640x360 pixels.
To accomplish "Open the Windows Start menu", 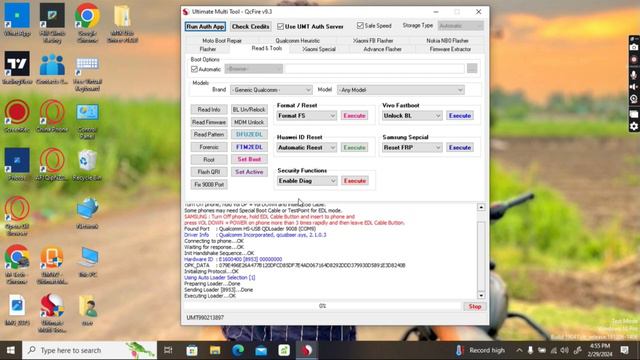I will (11, 350).
